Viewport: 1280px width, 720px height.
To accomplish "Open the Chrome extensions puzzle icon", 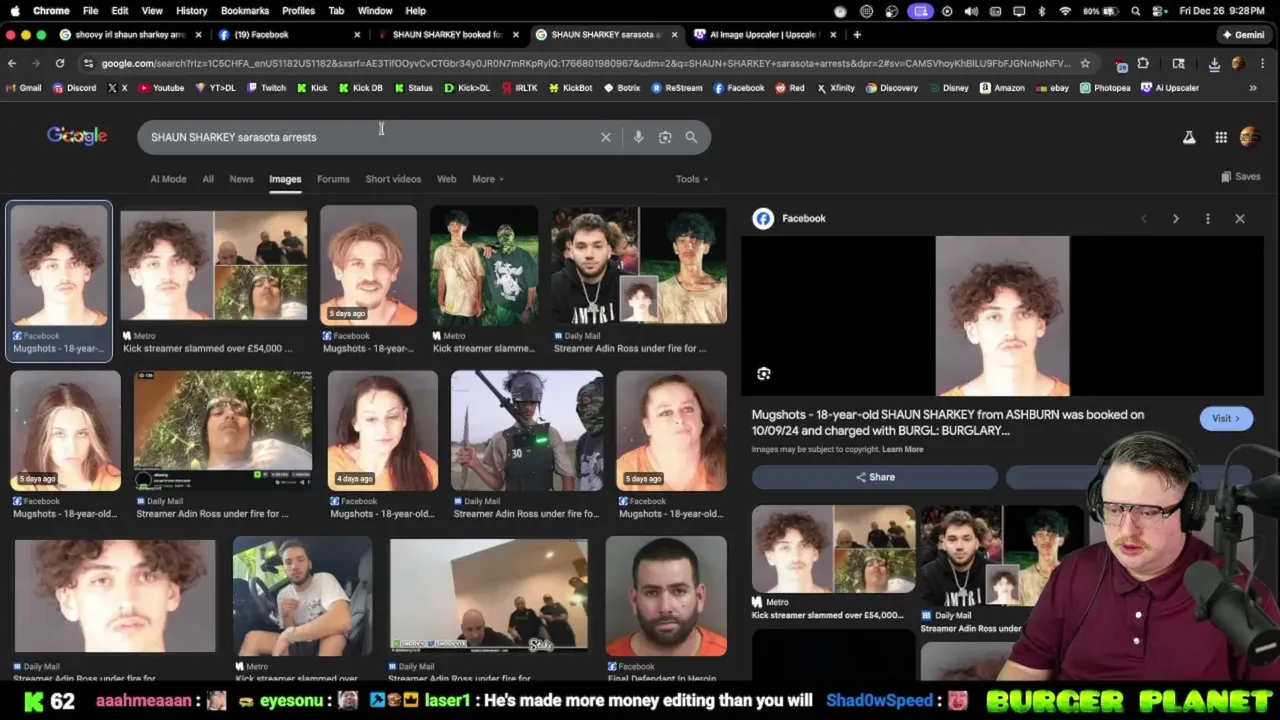I will pos(1143,63).
